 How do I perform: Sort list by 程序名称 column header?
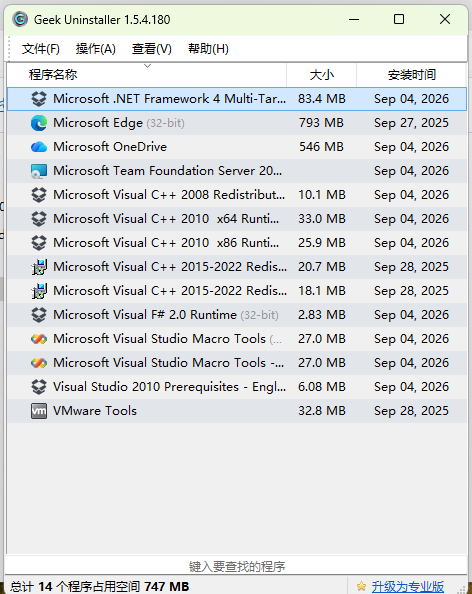(x=147, y=75)
